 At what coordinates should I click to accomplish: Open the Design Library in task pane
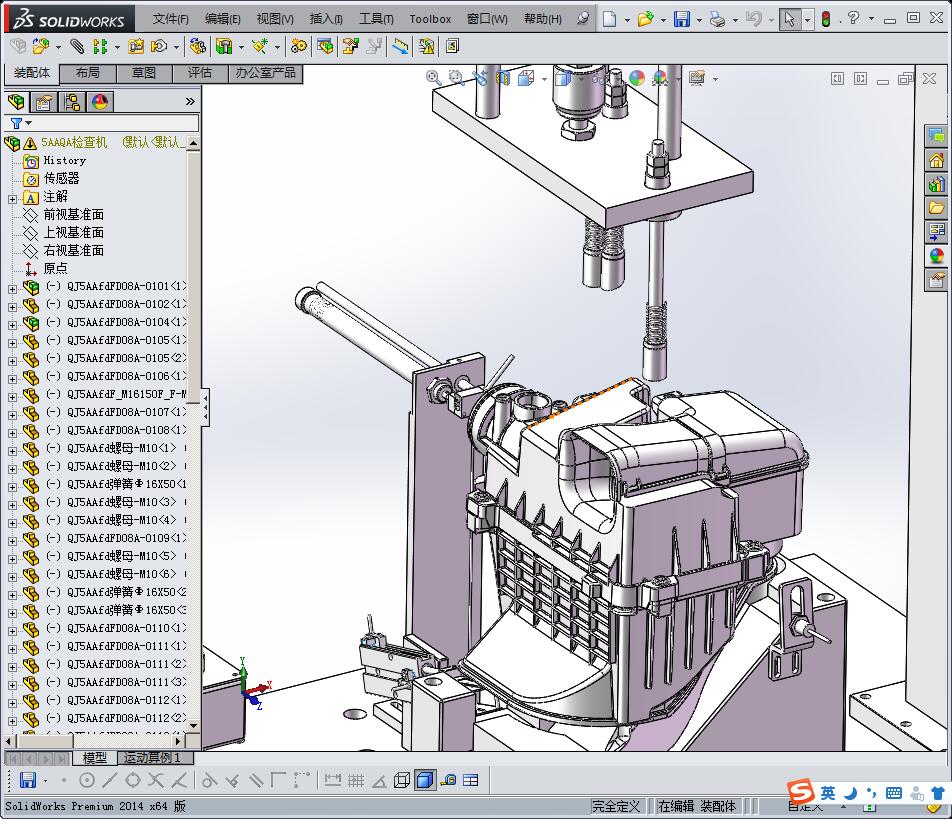point(936,184)
